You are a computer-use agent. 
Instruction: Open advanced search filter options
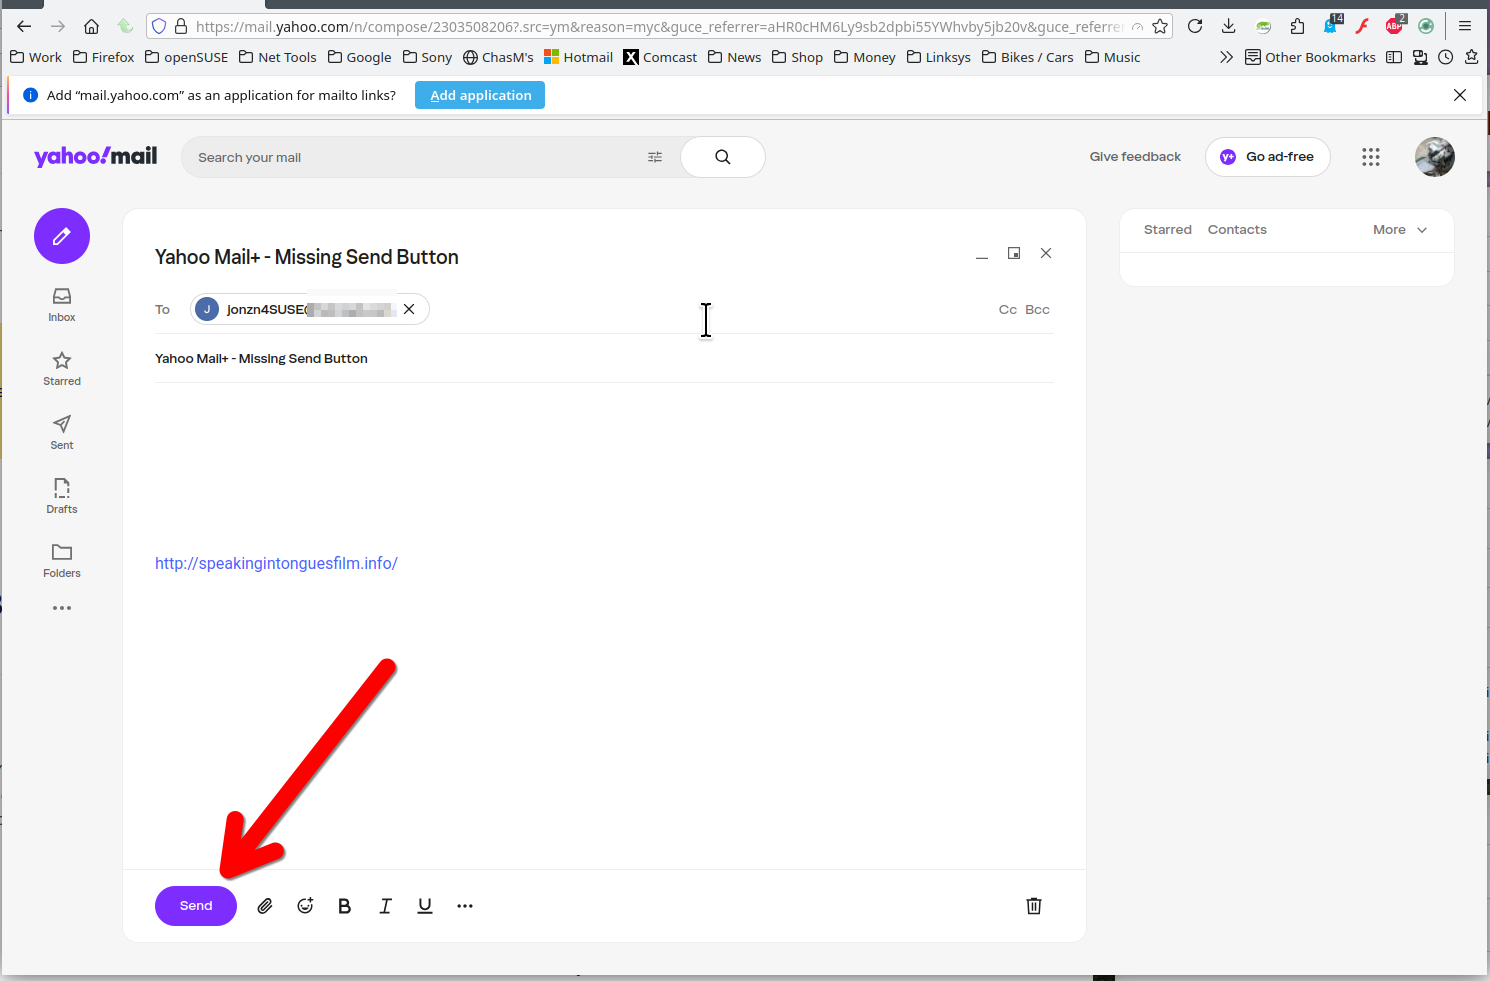[655, 157]
